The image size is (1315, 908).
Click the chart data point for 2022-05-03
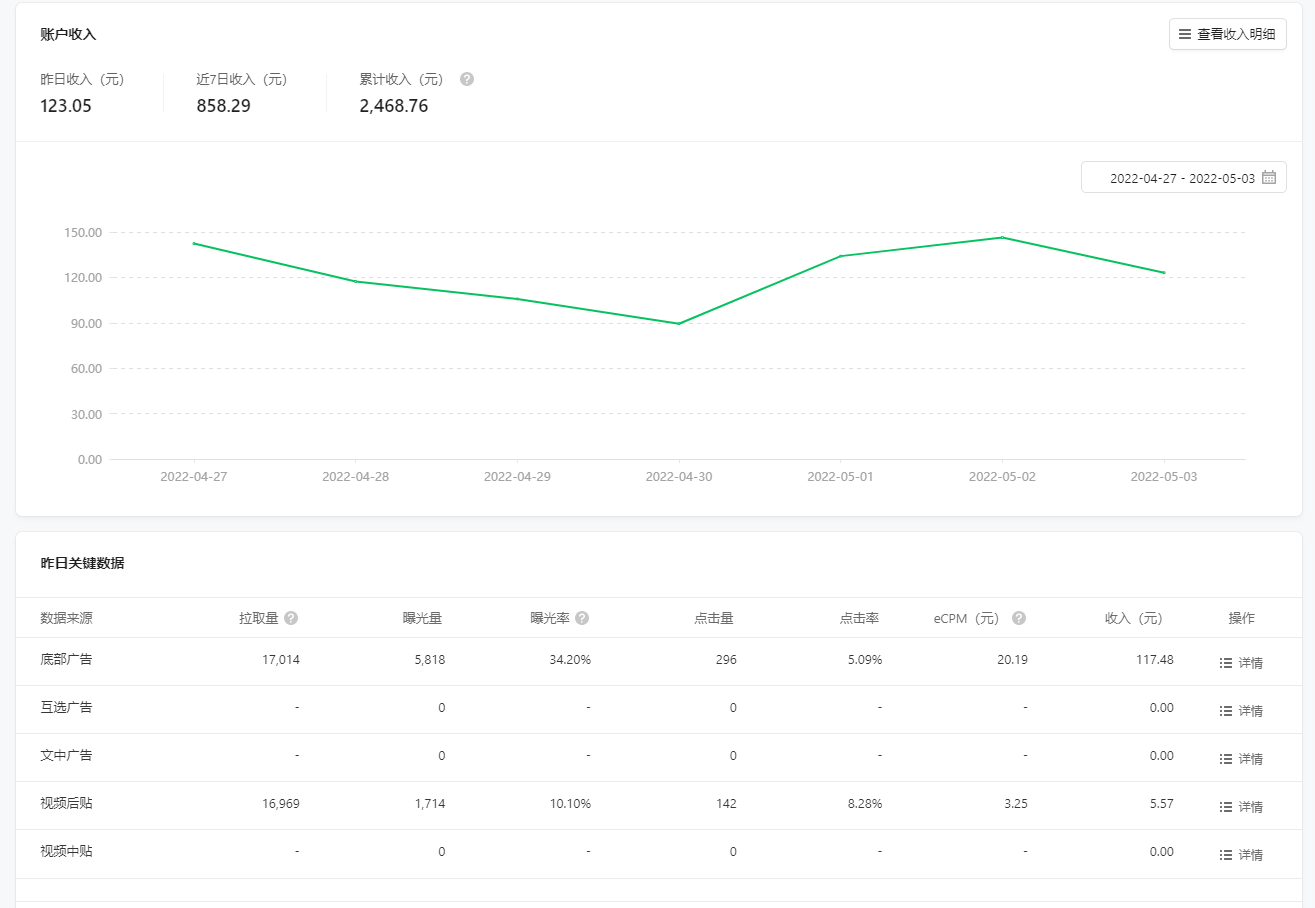tap(1163, 273)
